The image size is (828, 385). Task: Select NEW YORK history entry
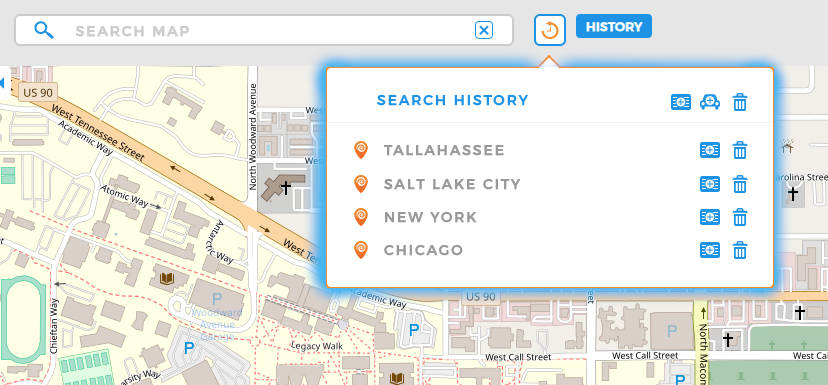(x=430, y=217)
